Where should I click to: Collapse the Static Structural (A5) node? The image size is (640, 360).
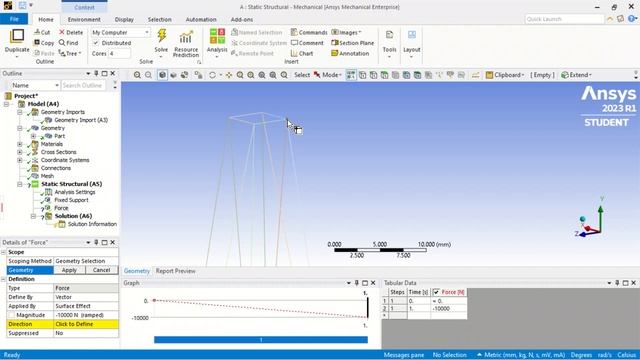tap(20, 184)
